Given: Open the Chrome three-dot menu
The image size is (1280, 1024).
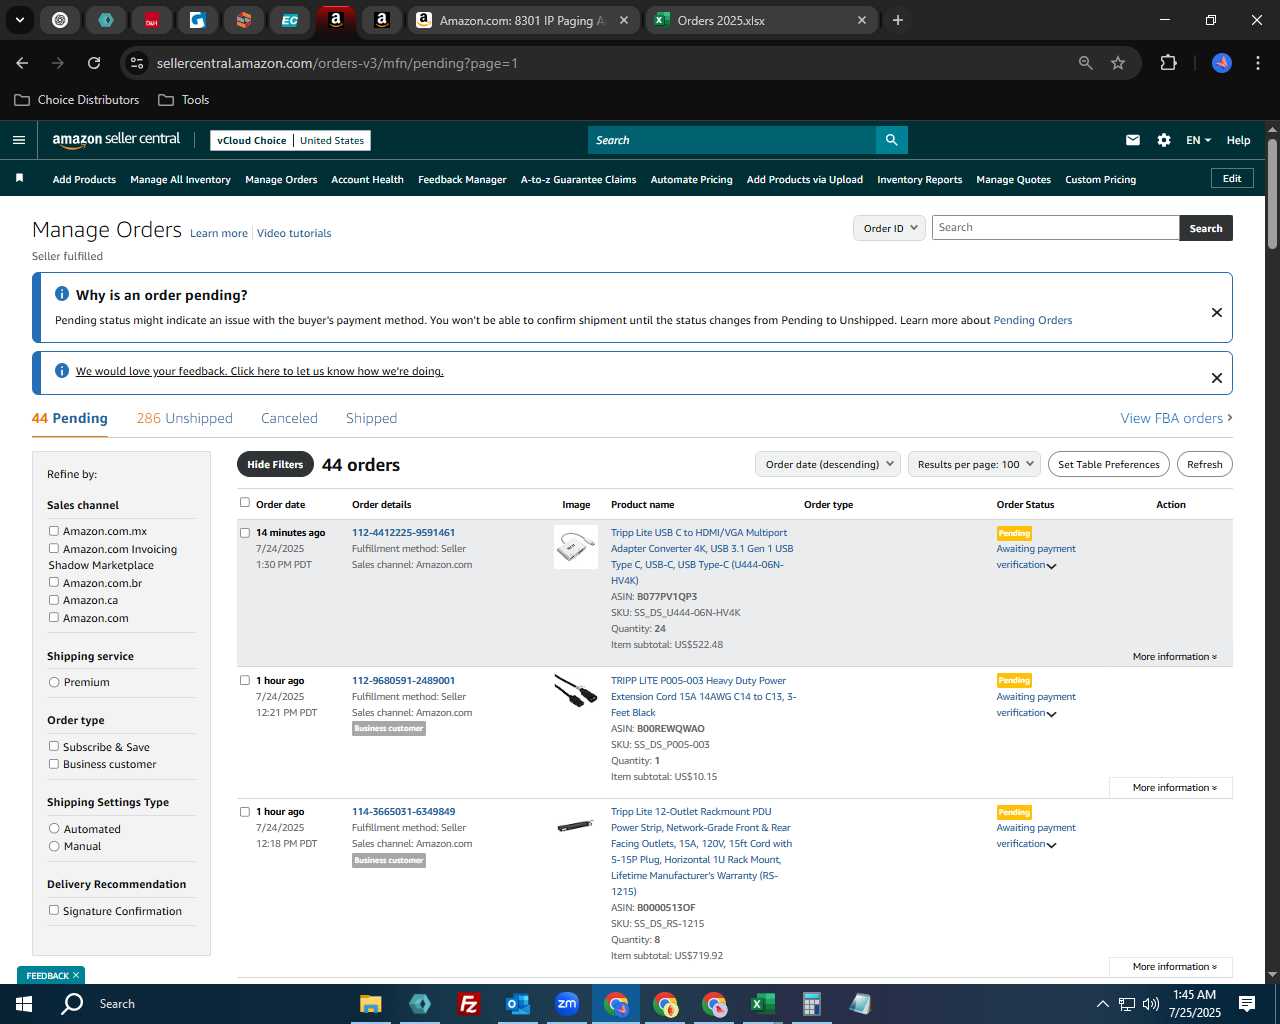Looking at the screenshot, I should pyautogui.click(x=1256, y=63).
